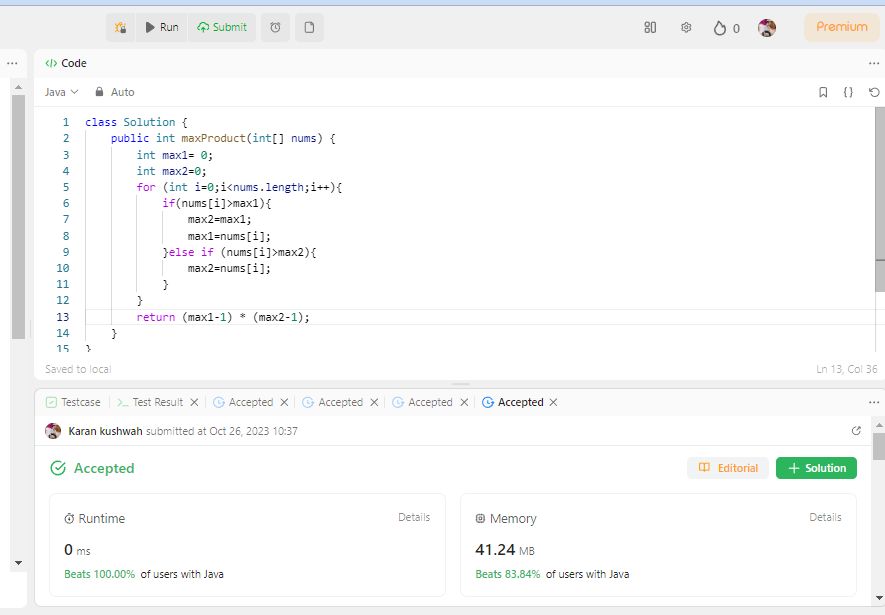Viewport: 885px width, 615px height.
Task: Open Runtime Details link
Action: 414,517
